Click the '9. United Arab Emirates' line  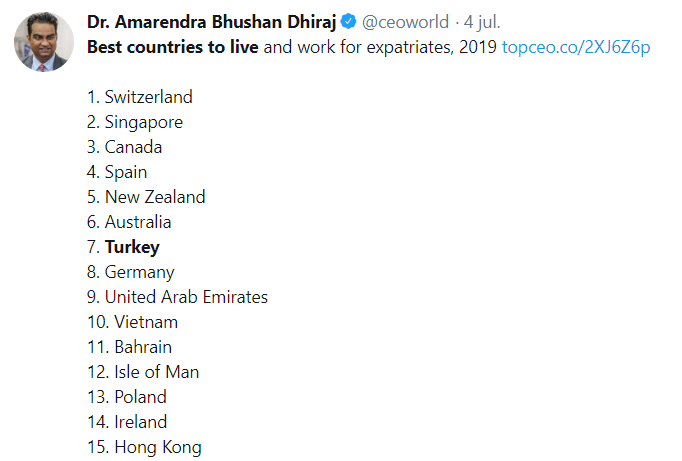coord(177,297)
